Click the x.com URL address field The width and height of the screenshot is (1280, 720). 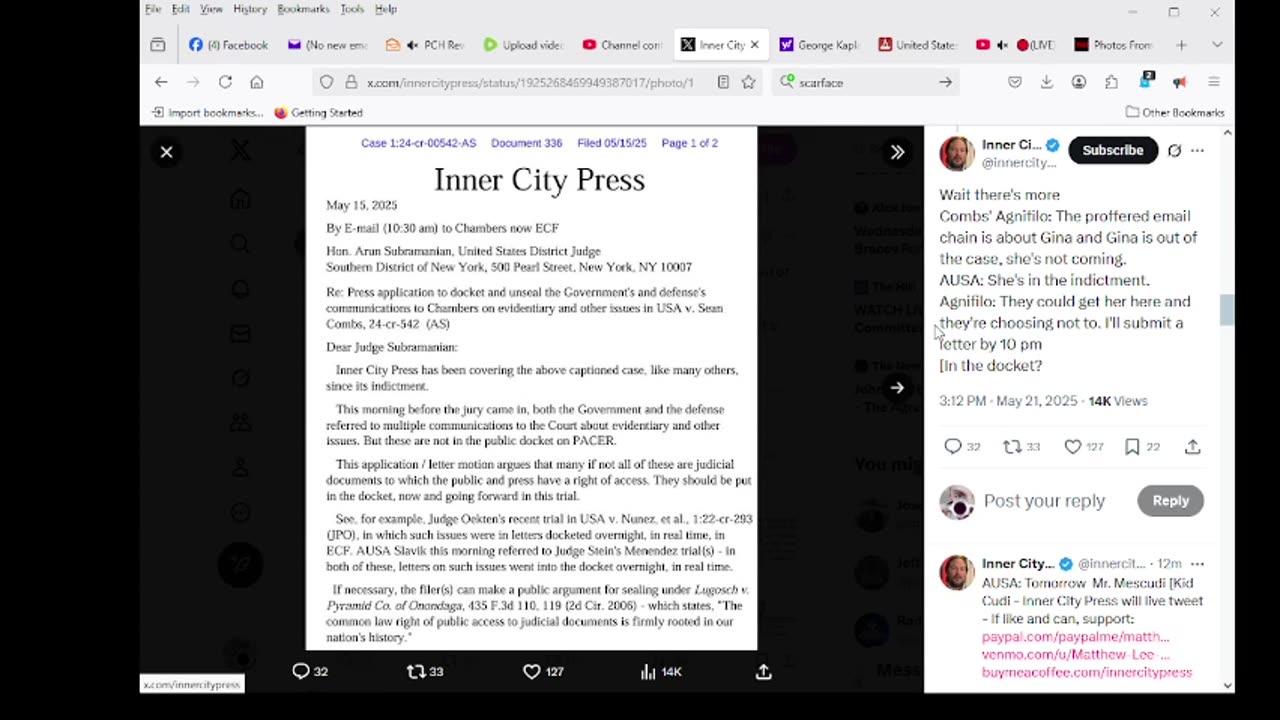[530, 83]
